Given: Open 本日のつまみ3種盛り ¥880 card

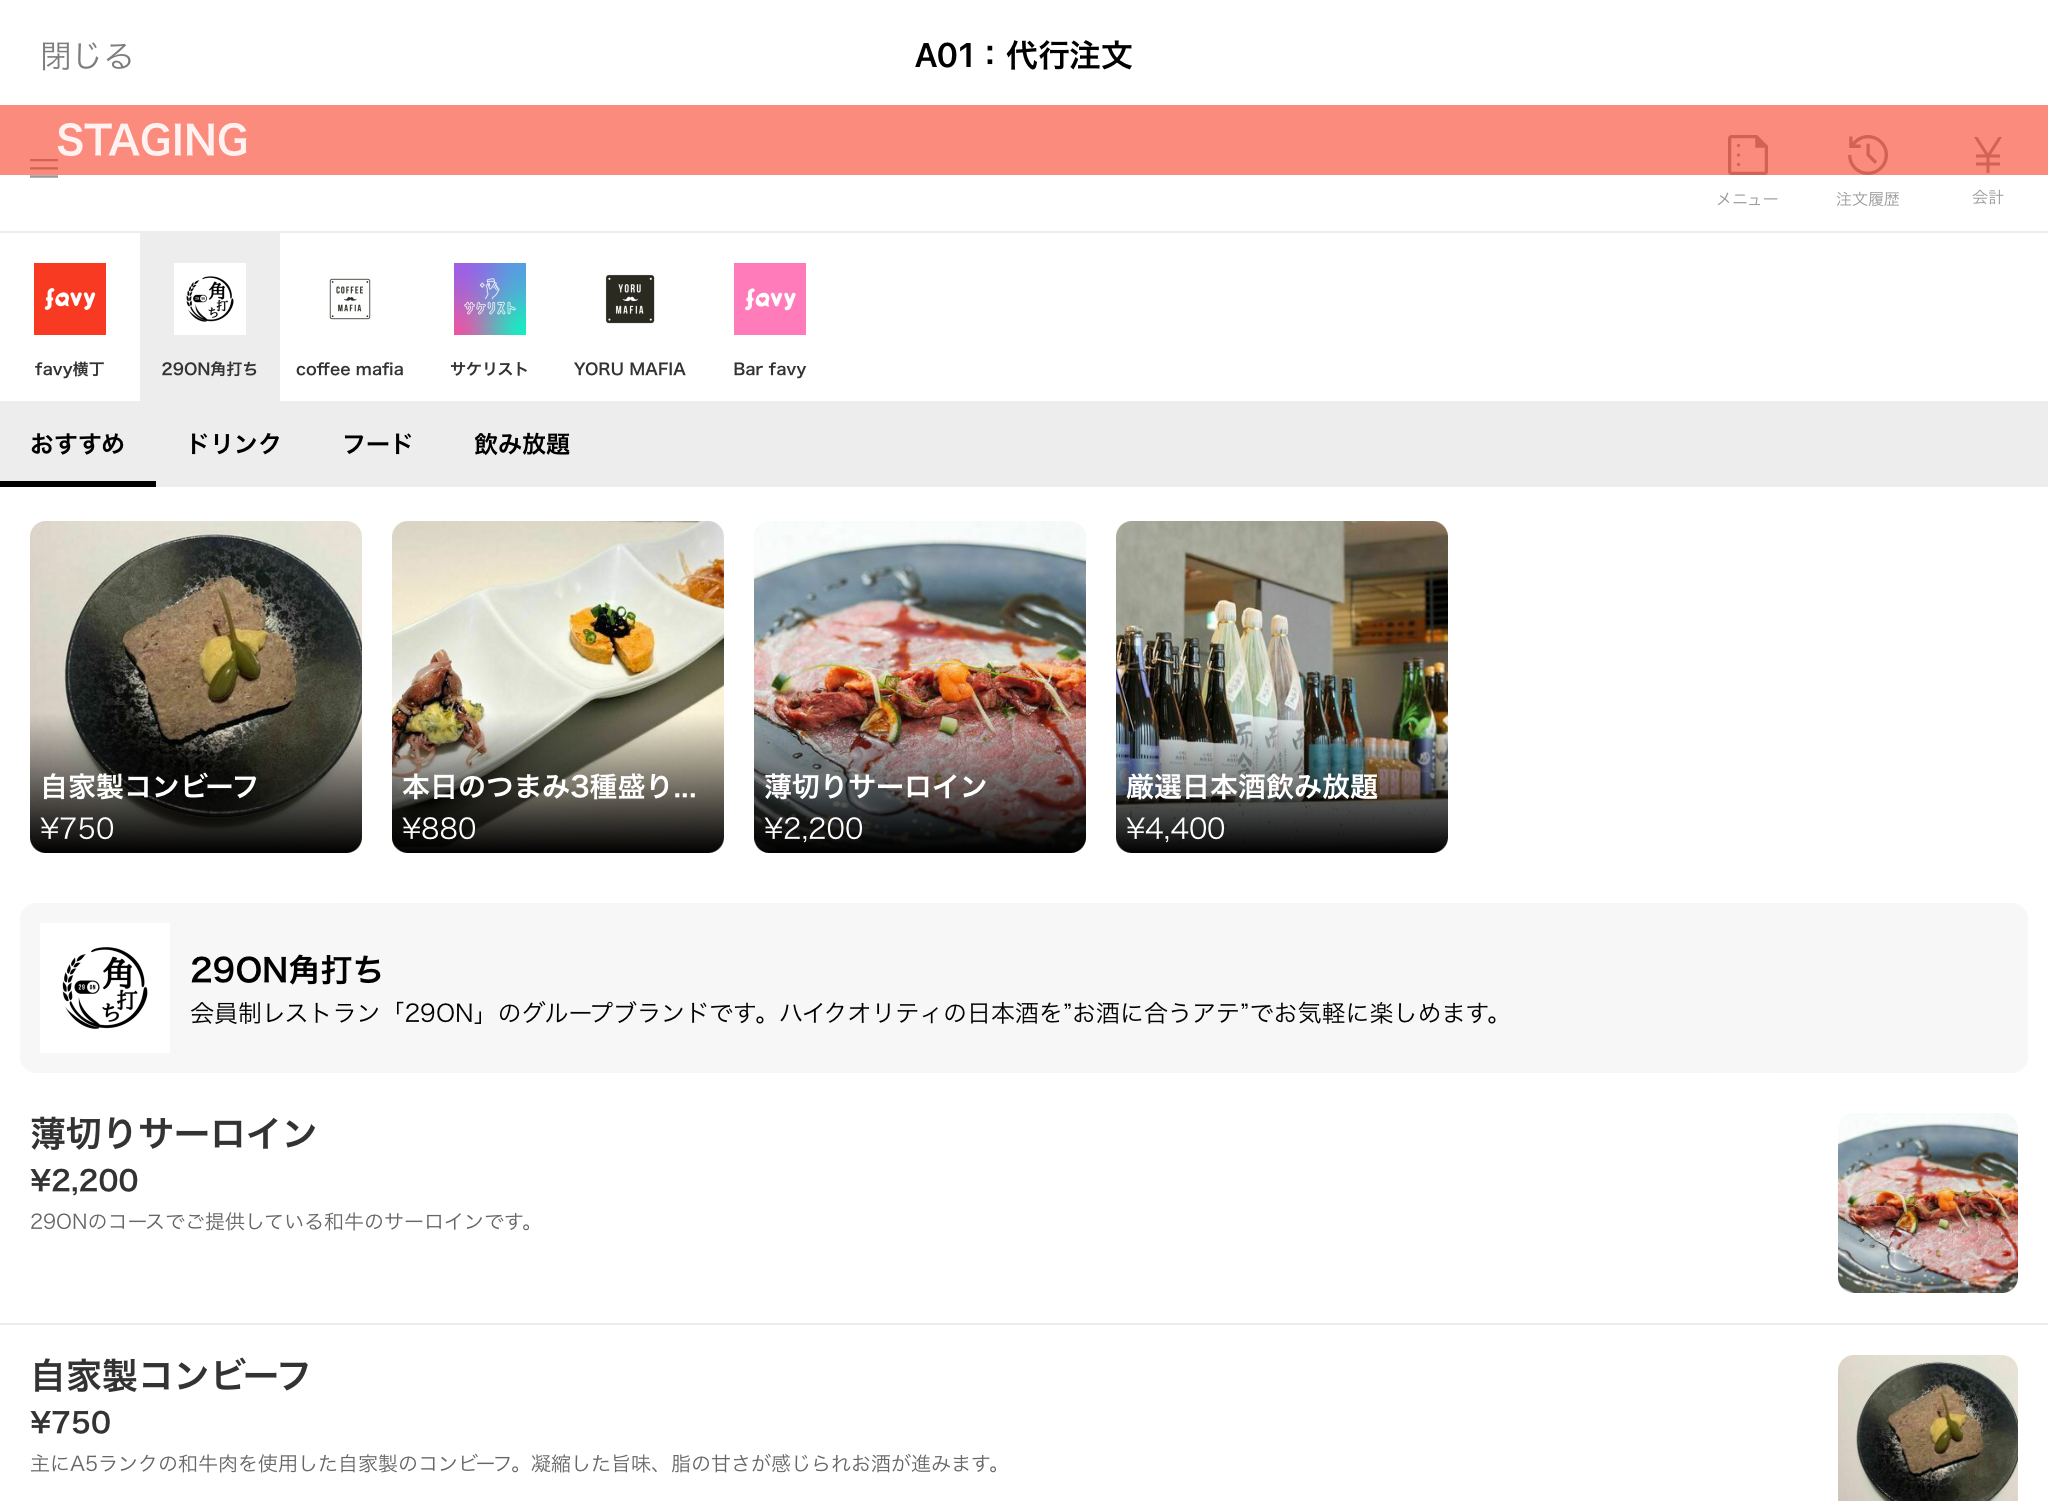Looking at the screenshot, I should pos(558,687).
